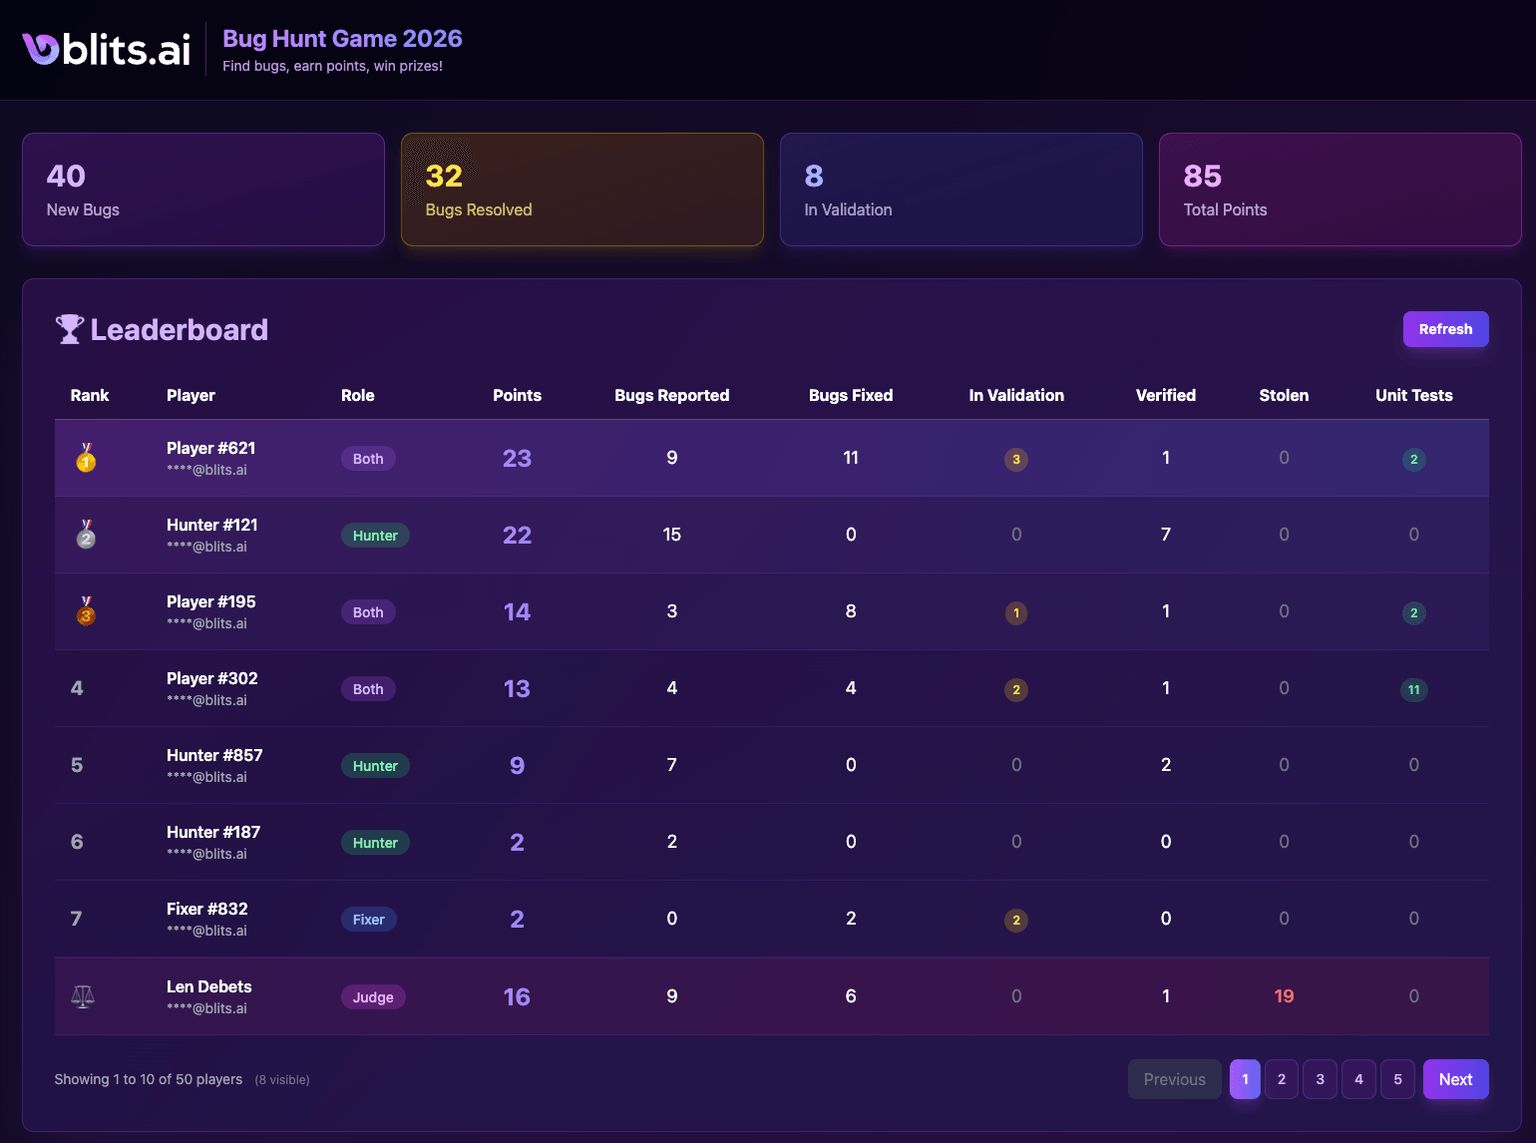Select the 85 Total Points card

tap(1340, 189)
